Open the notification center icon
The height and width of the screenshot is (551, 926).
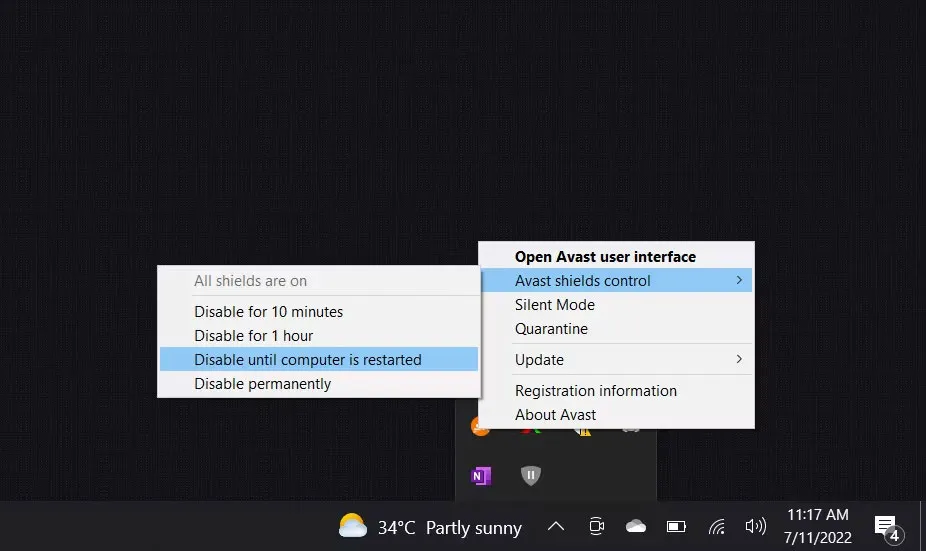pos(886,526)
